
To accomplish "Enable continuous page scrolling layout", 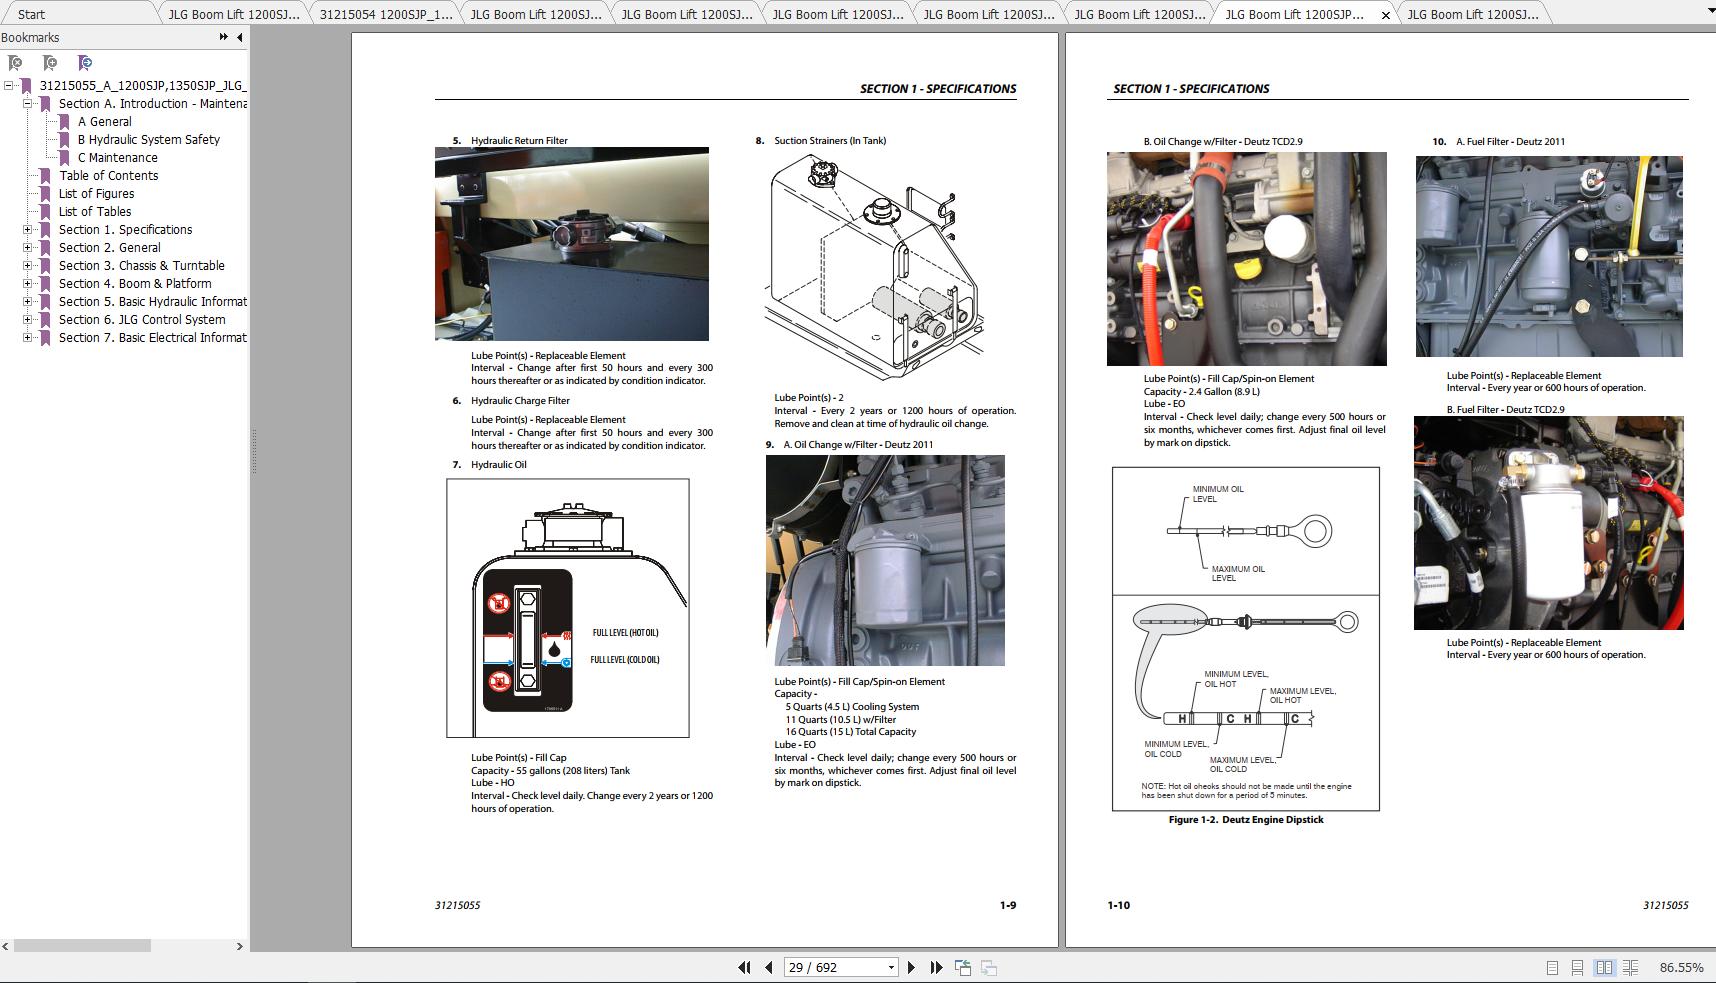I will tap(1577, 967).
